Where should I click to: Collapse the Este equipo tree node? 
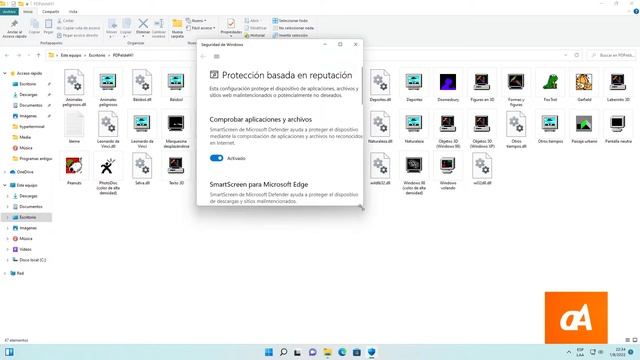click(5, 185)
